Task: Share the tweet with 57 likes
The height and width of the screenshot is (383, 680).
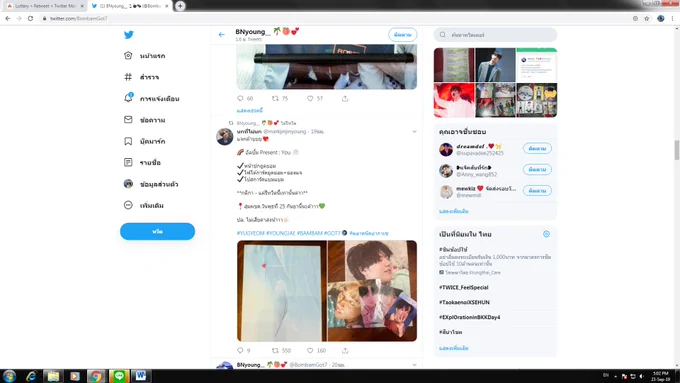Action: 345,98
